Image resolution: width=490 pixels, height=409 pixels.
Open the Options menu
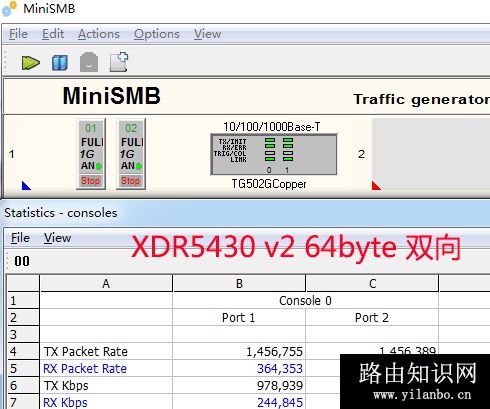(x=157, y=34)
